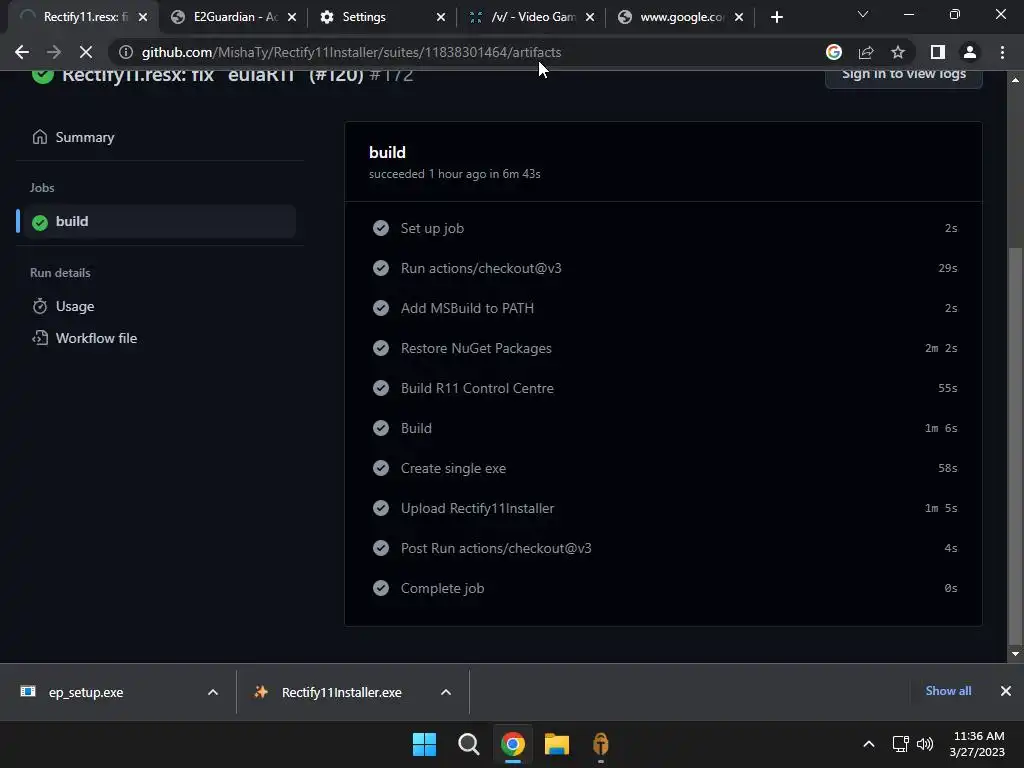Click 'succeeded 1 hour ago in 6m 43s' text
This screenshot has height=768, width=1024.
coord(455,174)
